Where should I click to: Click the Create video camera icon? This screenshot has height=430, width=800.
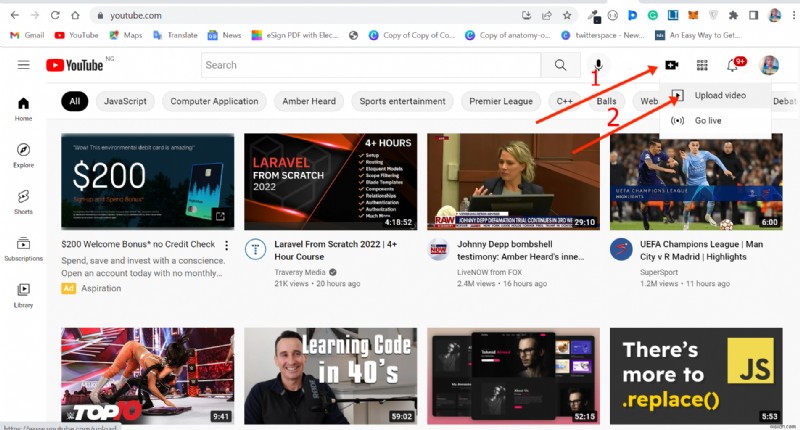click(x=671, y=65)
